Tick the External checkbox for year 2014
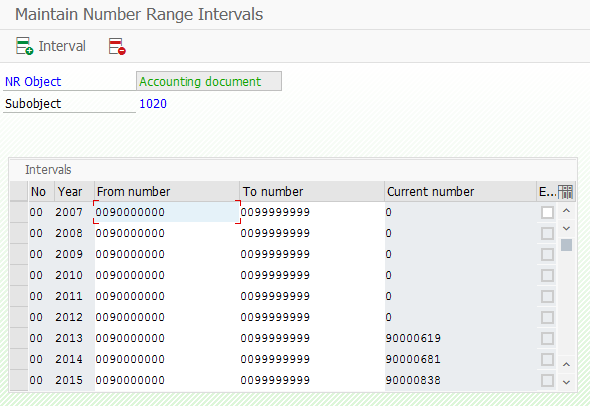Screen dimensions: 590x406 547,359
